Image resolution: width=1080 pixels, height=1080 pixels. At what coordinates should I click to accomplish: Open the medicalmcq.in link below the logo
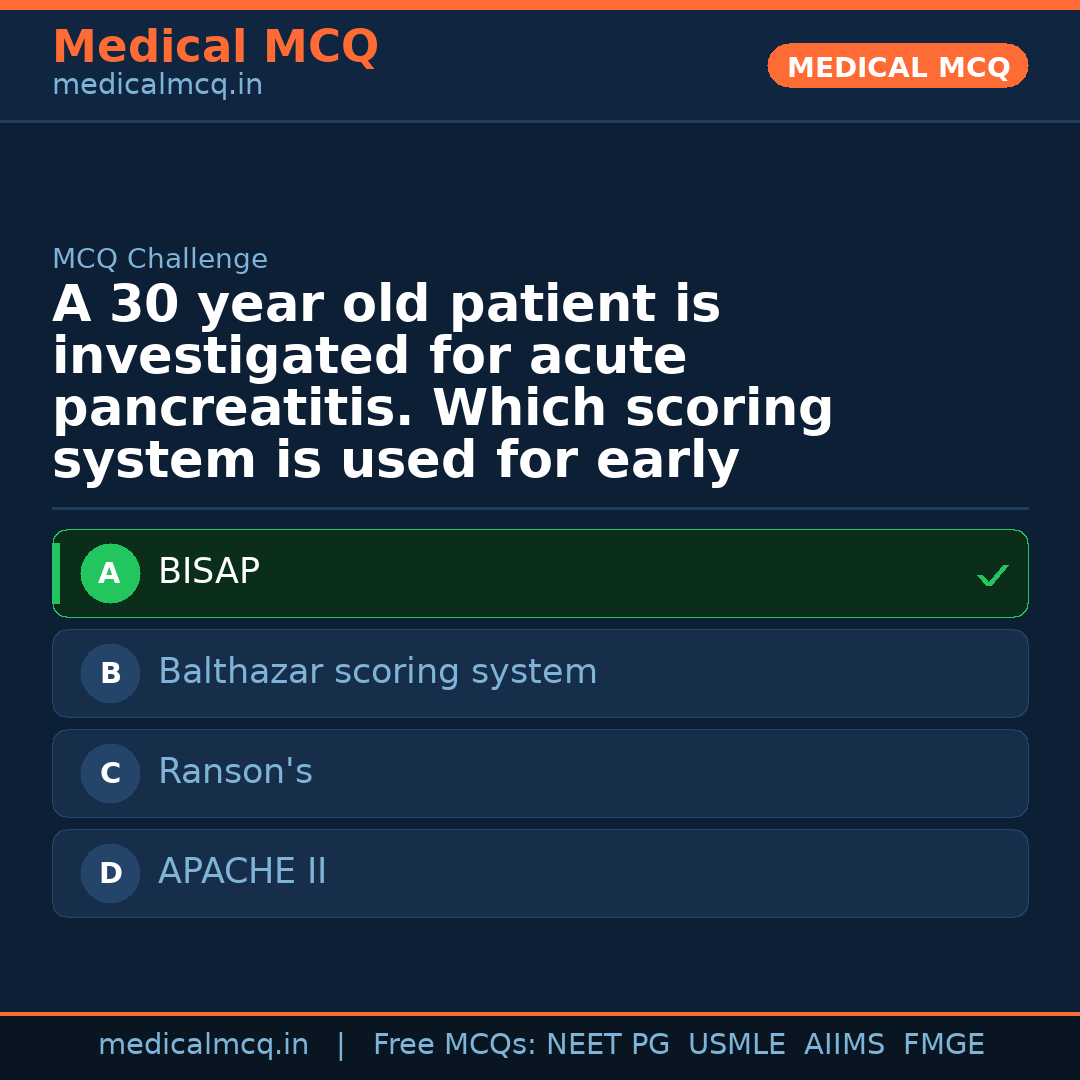157,84
